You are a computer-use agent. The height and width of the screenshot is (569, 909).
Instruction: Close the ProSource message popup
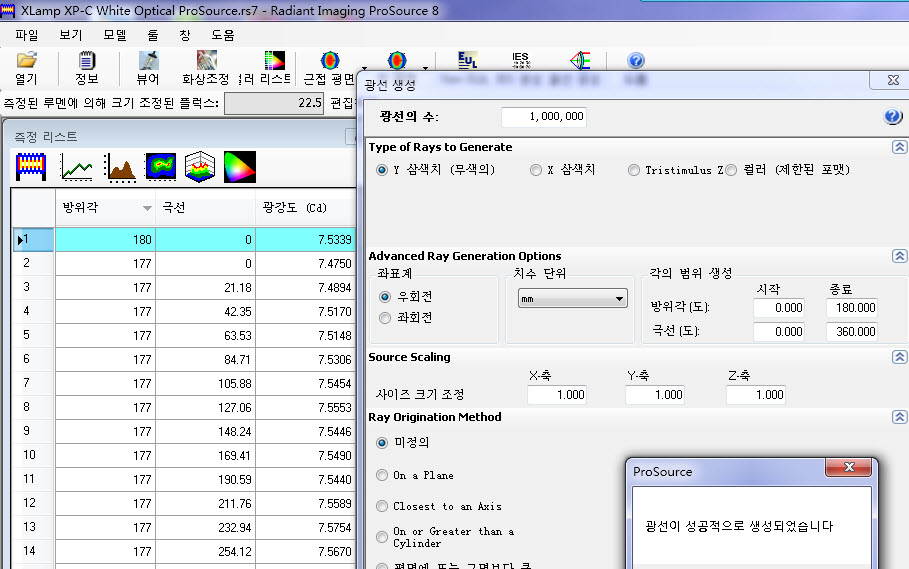[x=849, y=467]
